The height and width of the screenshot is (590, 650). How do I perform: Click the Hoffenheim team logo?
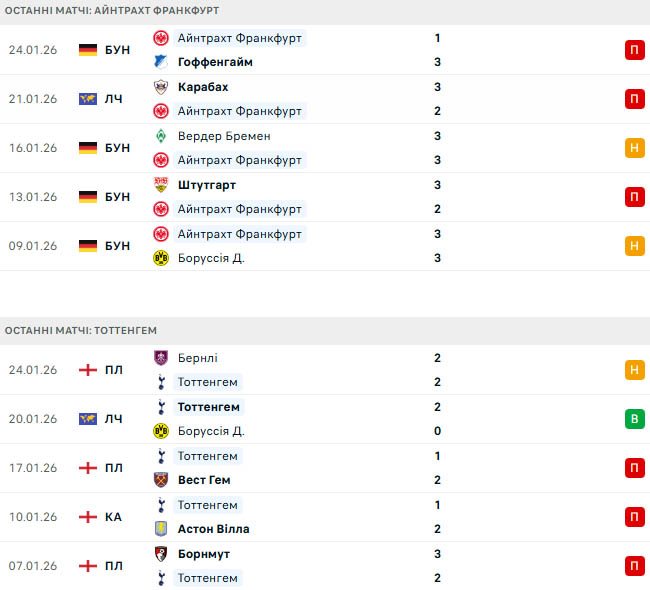160,62
